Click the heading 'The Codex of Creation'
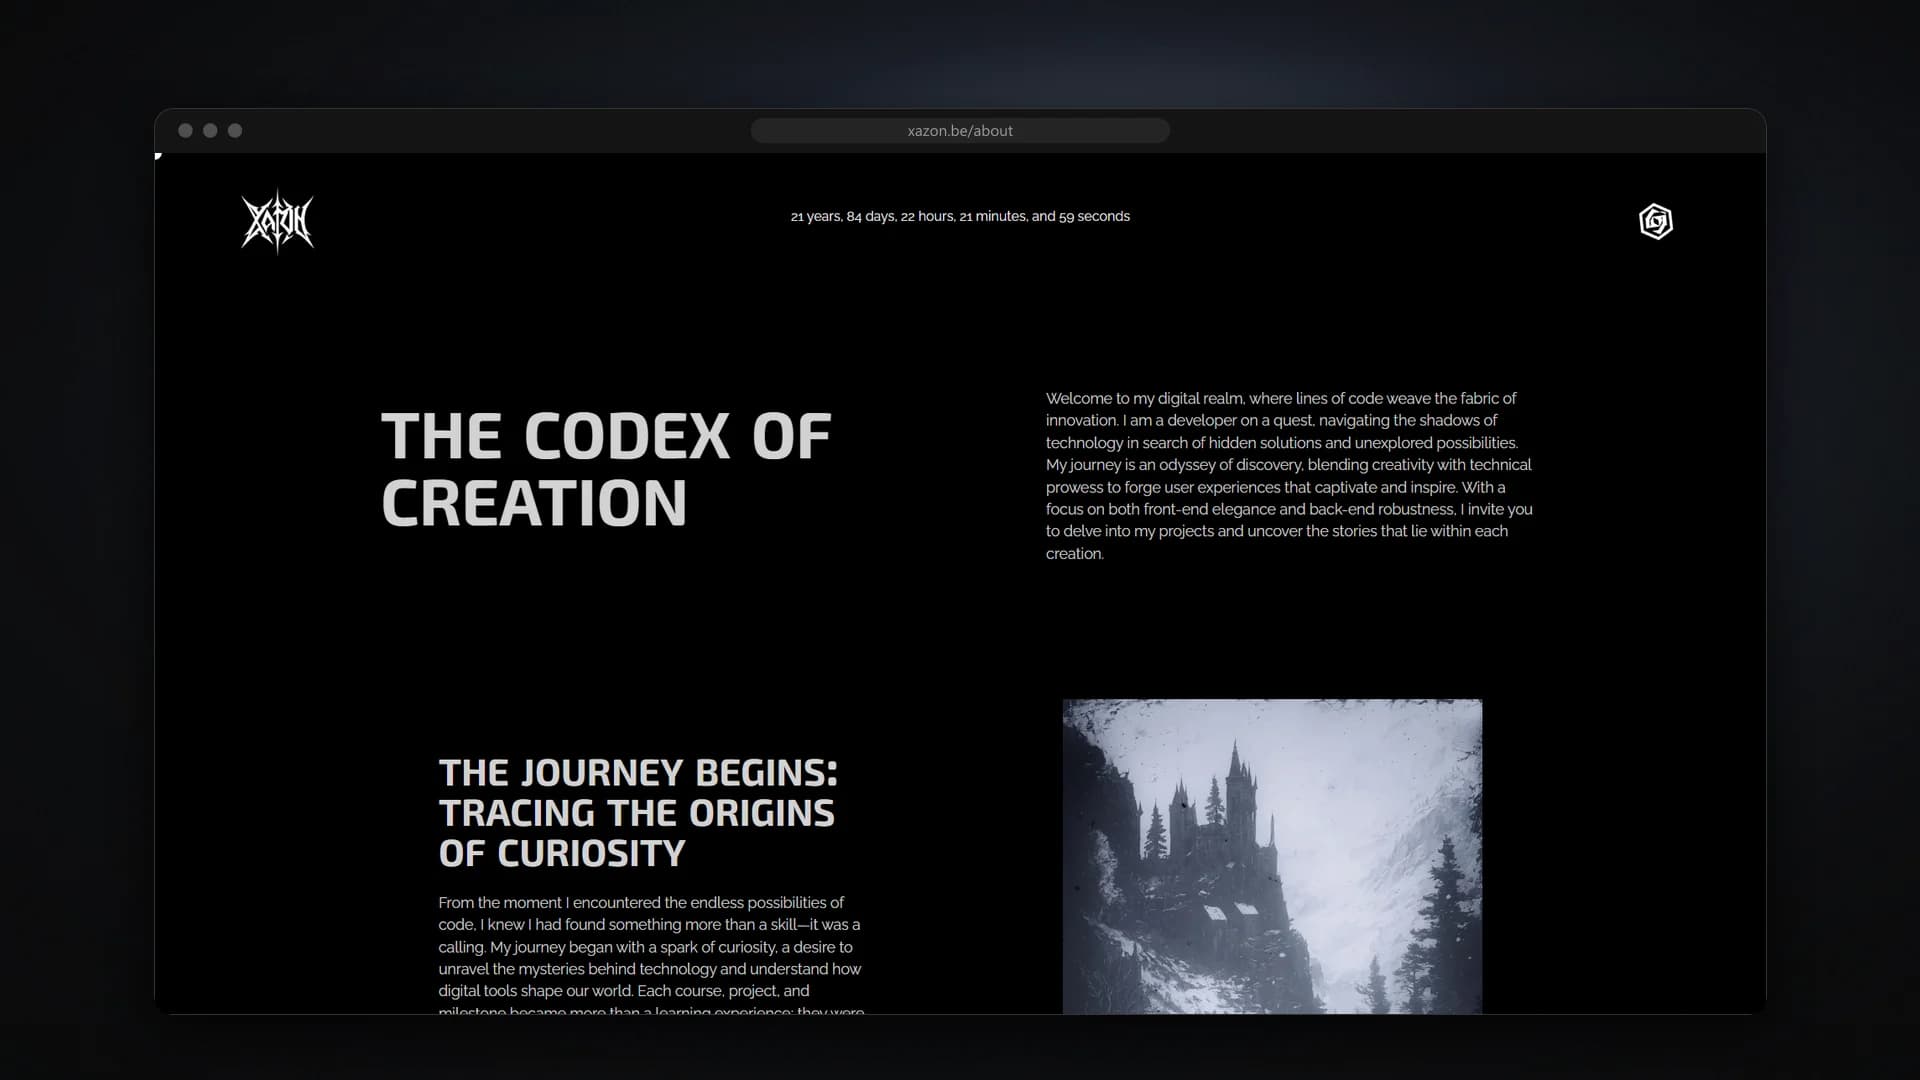1920x1080 pixels. point(606,469)
